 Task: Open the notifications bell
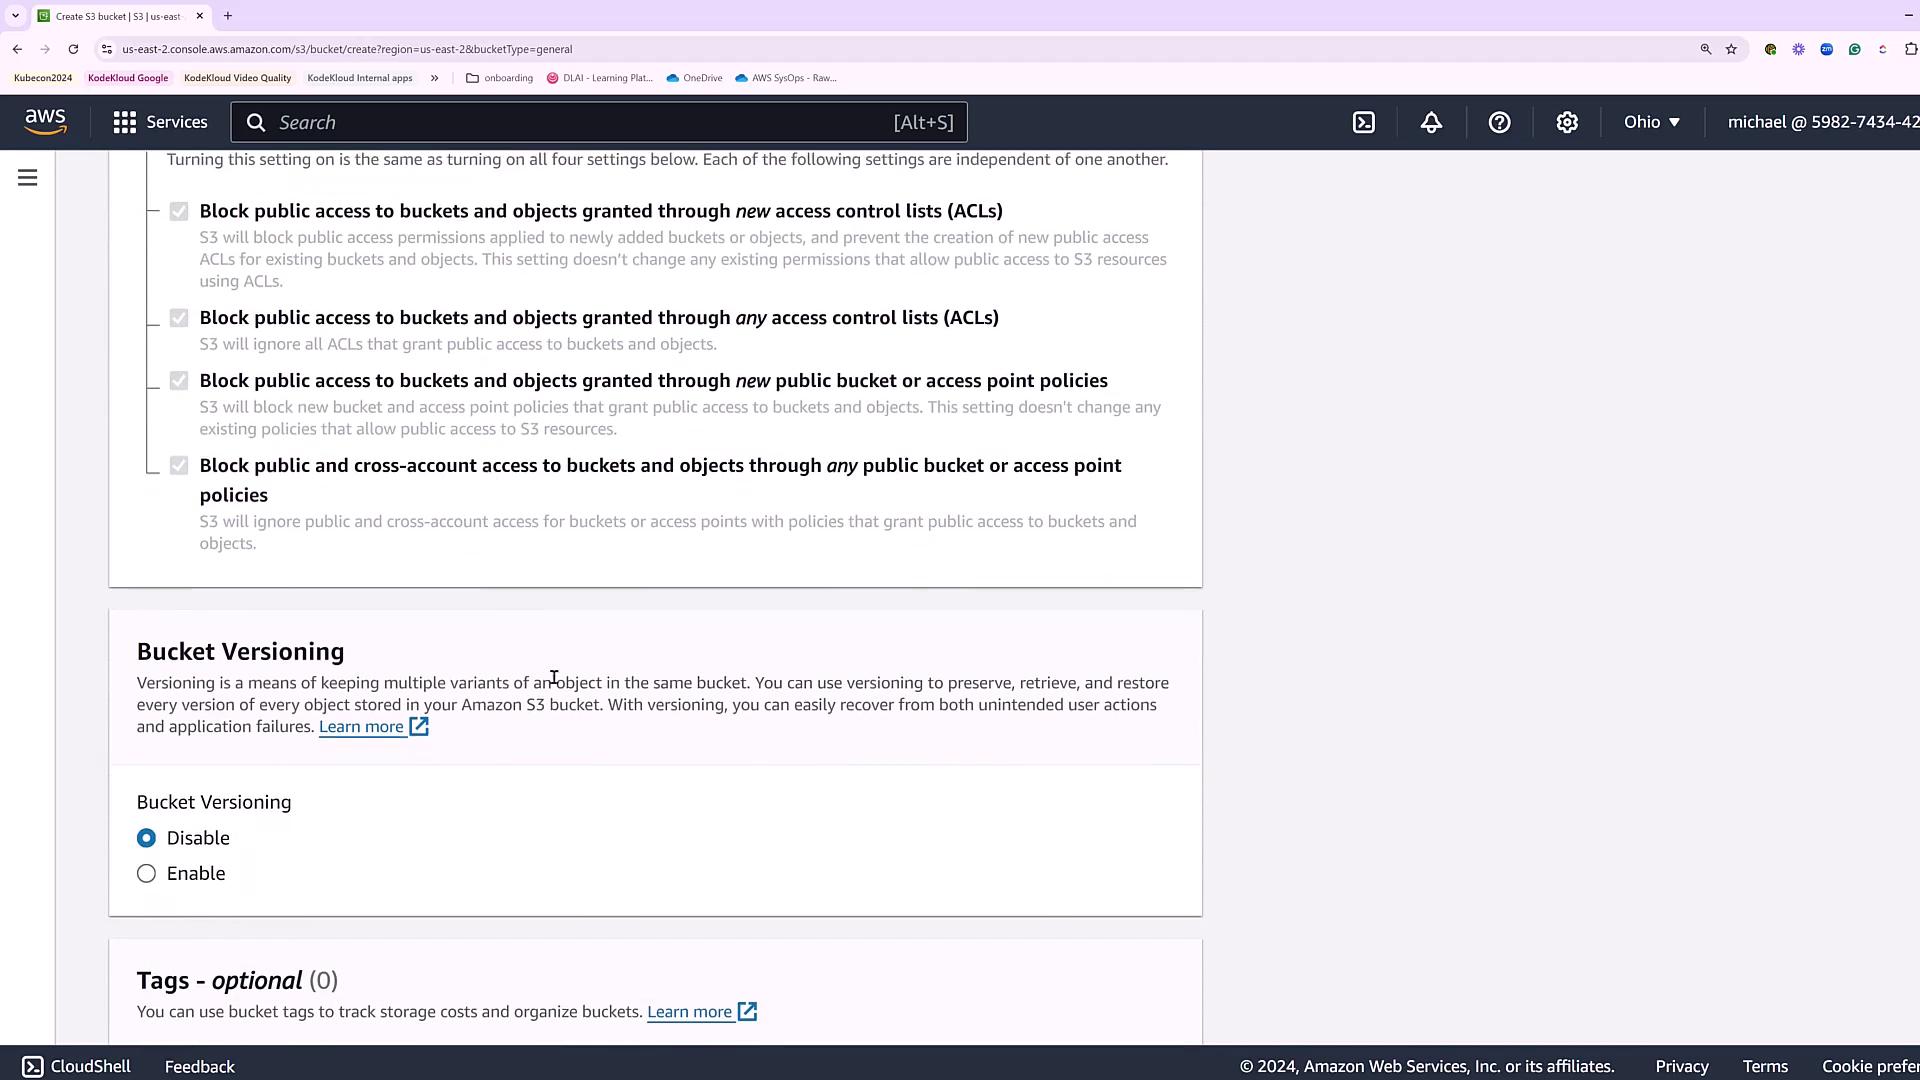(1431, 122)
